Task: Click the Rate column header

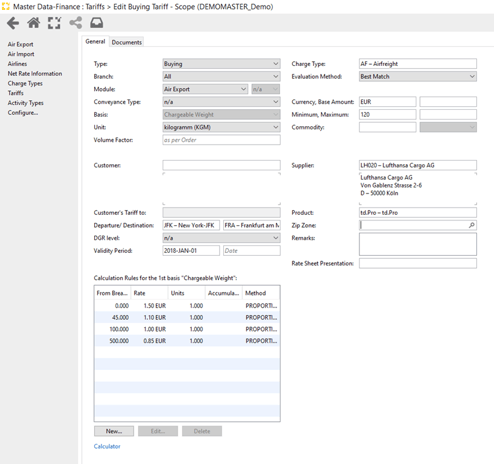Action: coord(149,293)
